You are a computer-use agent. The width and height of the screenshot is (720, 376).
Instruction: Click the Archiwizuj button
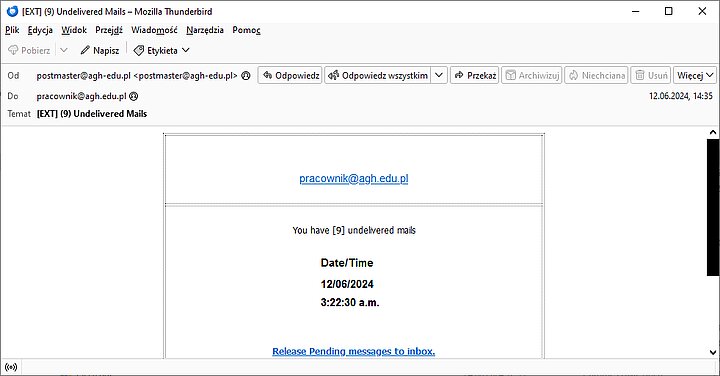[532, 75]
